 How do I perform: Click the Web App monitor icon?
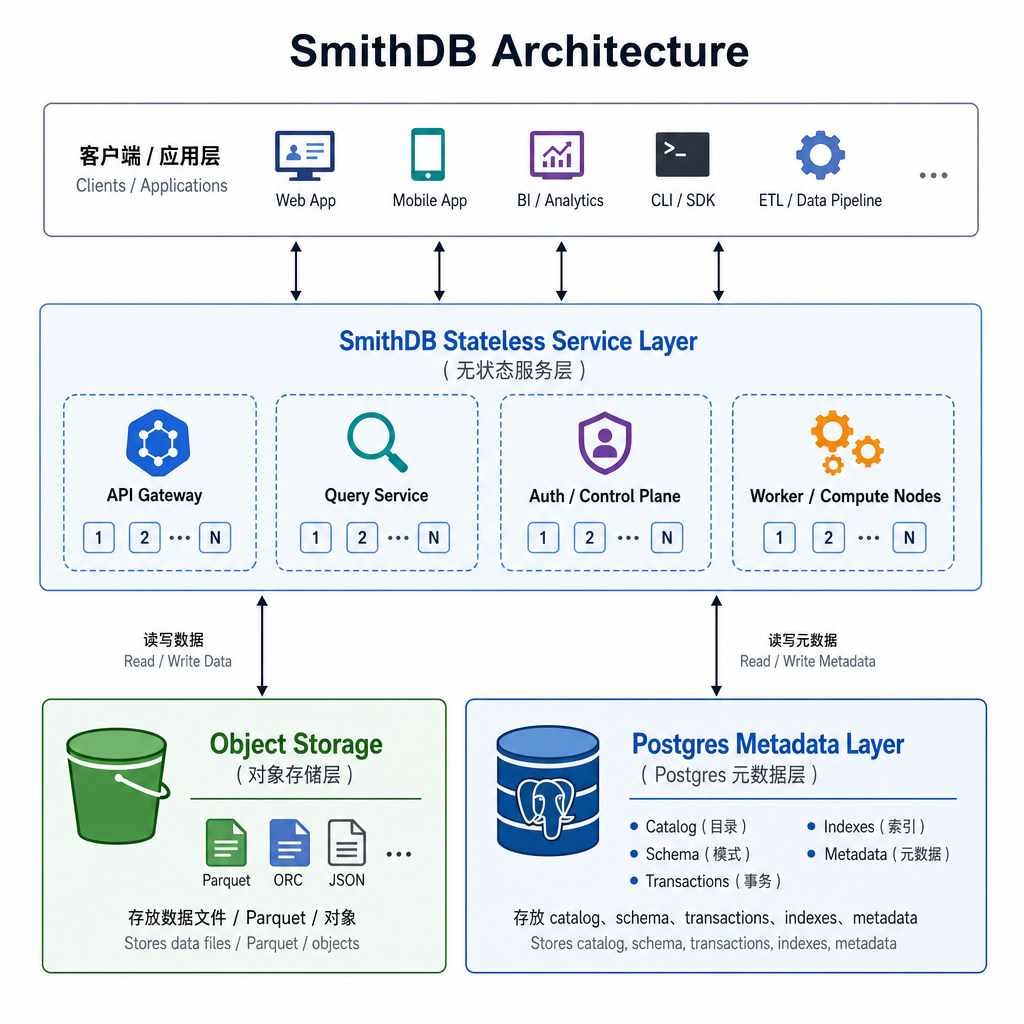point(305,155)
